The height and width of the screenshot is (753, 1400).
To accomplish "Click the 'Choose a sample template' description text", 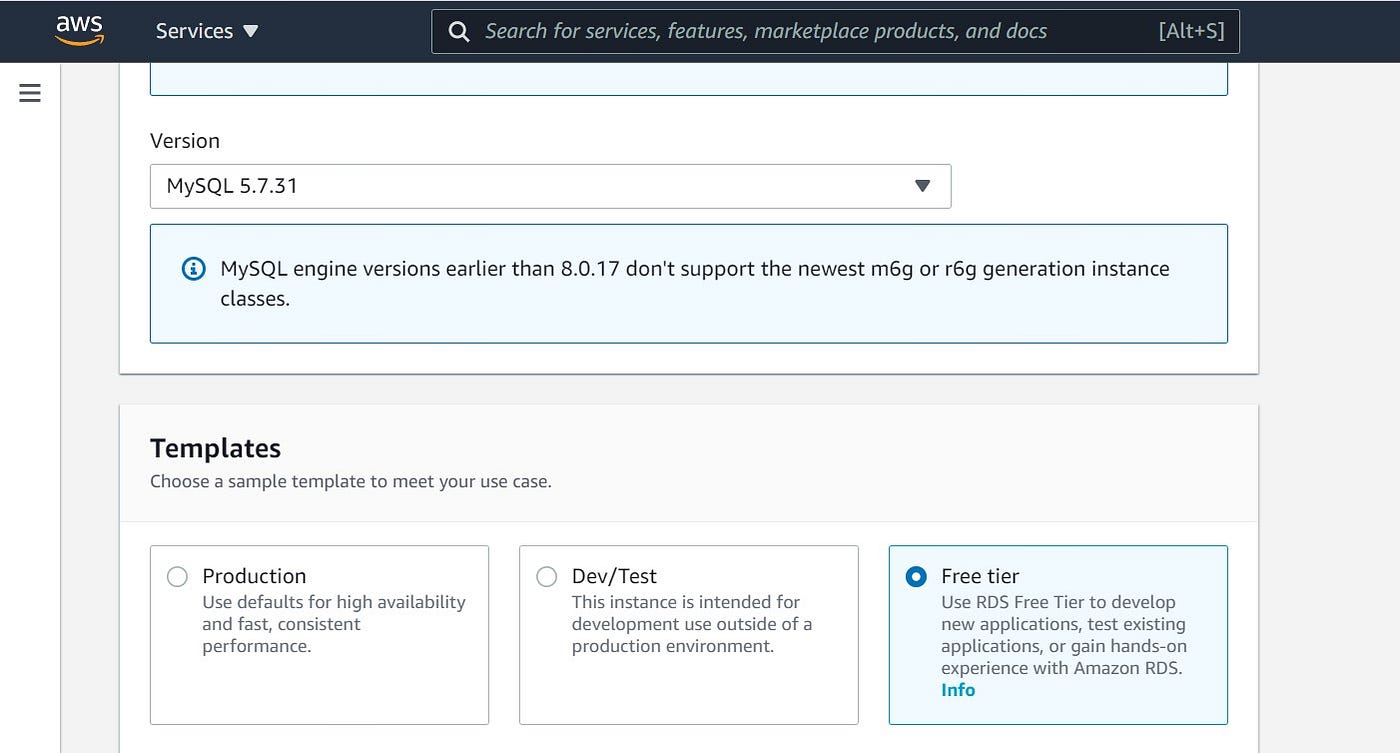I will point(350,481).
